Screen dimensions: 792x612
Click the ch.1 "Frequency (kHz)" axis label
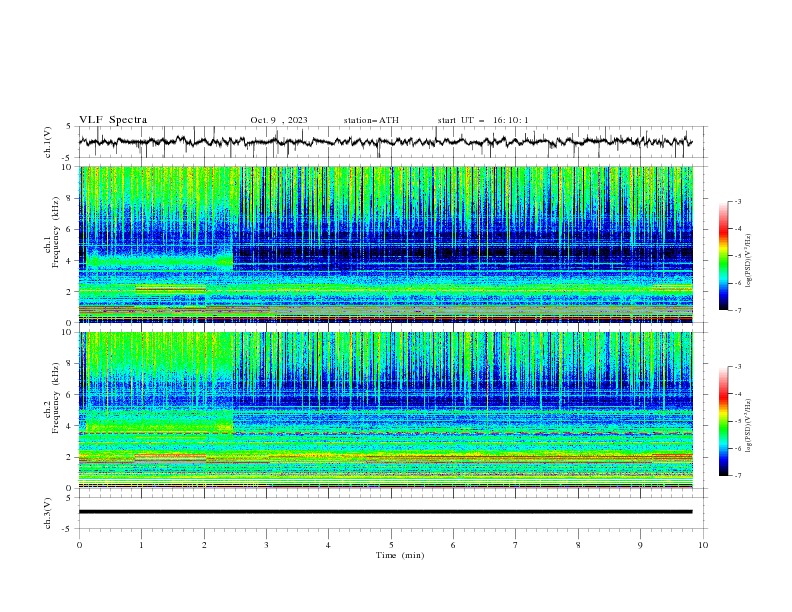tap(56, 234)
